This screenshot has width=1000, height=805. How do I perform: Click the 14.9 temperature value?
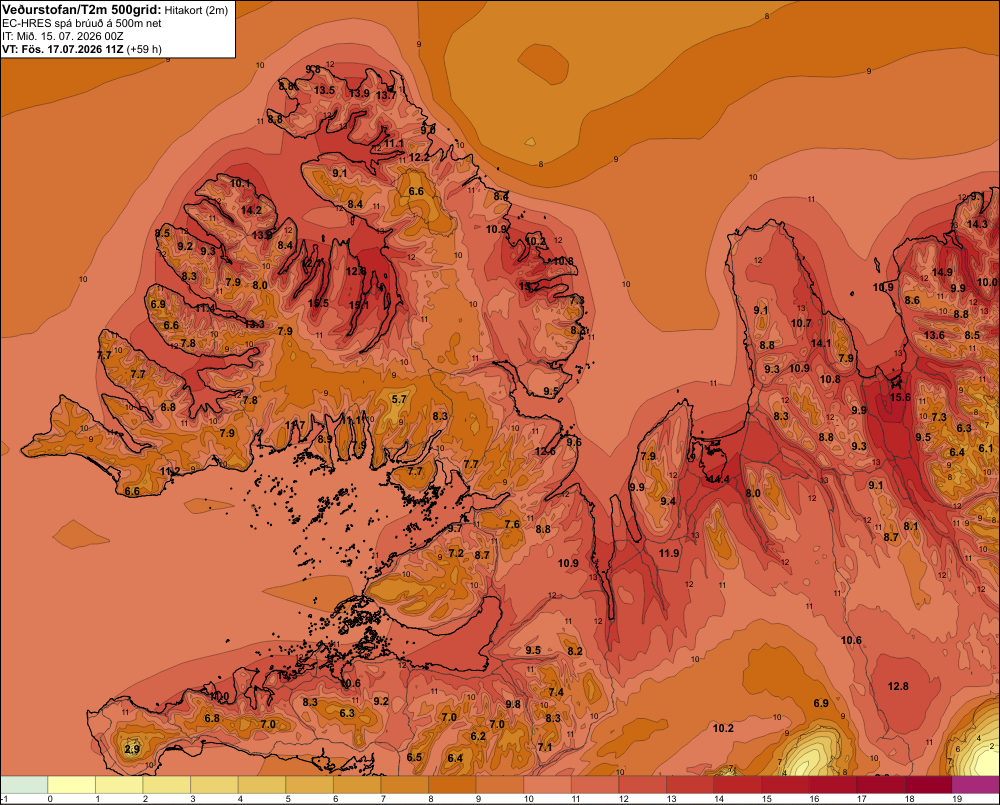[x=942, y=272]
